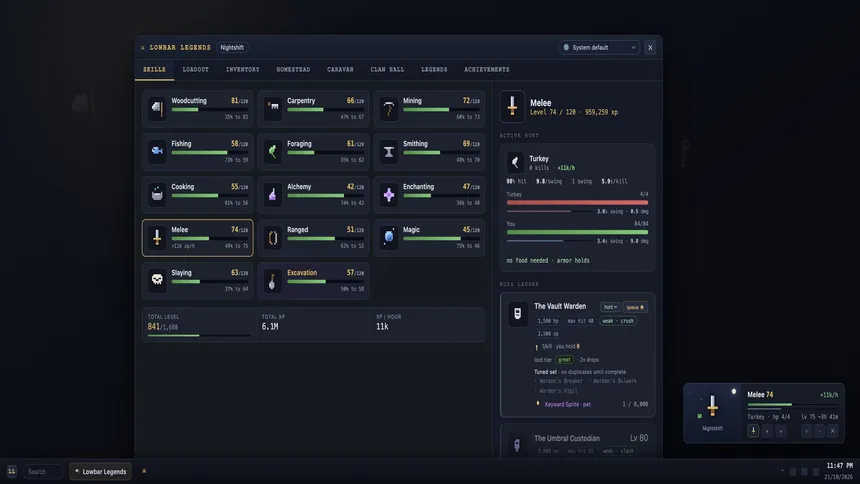This screenshot has width=860, height=484.
Task: Select the Ranged bow icon
Action: pos(273,237)
